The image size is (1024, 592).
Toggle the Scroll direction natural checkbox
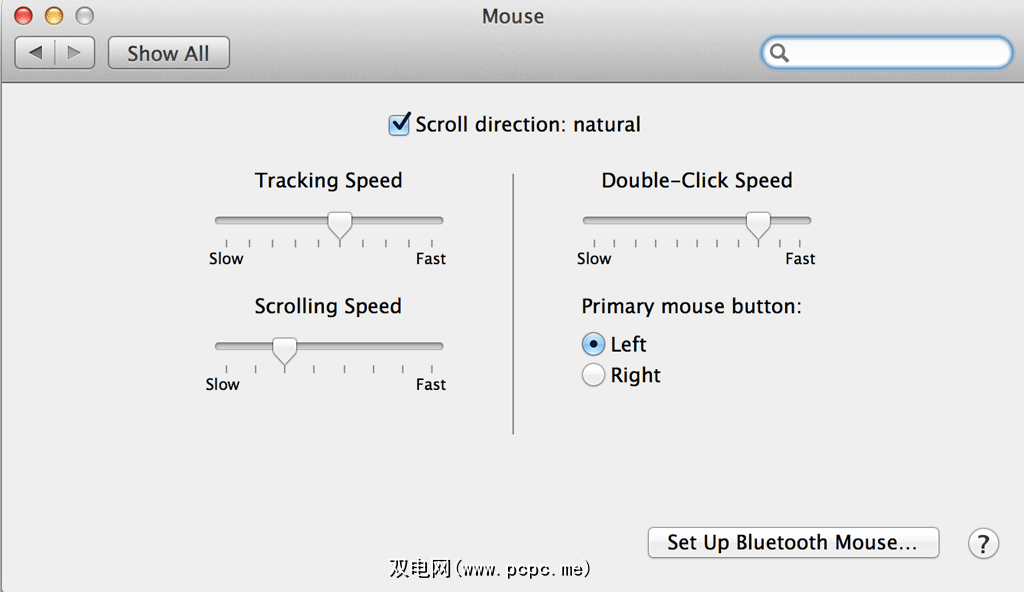click(x=399, y=125)
